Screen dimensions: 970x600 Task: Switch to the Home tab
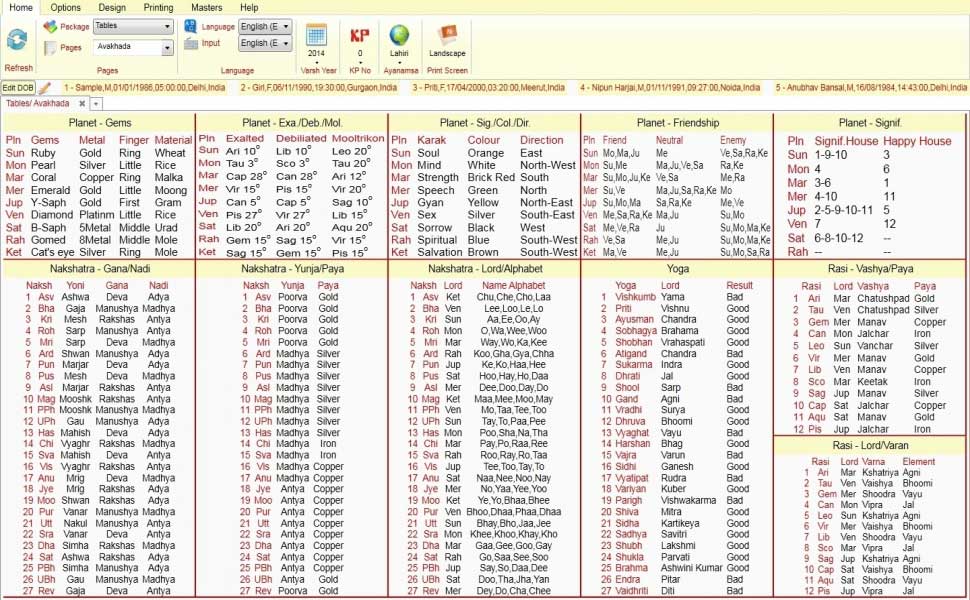20,7
